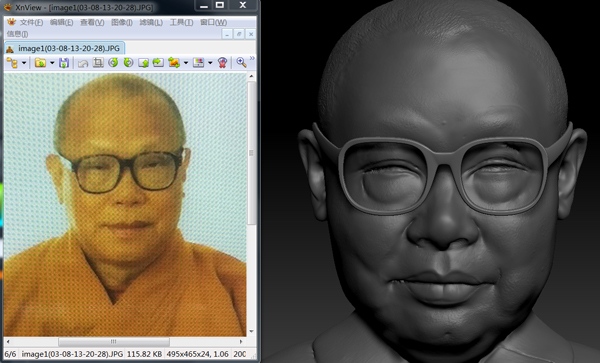Click the vertical scrollbar thumb
Screen dimensions: 600x363
click(251, 153)
